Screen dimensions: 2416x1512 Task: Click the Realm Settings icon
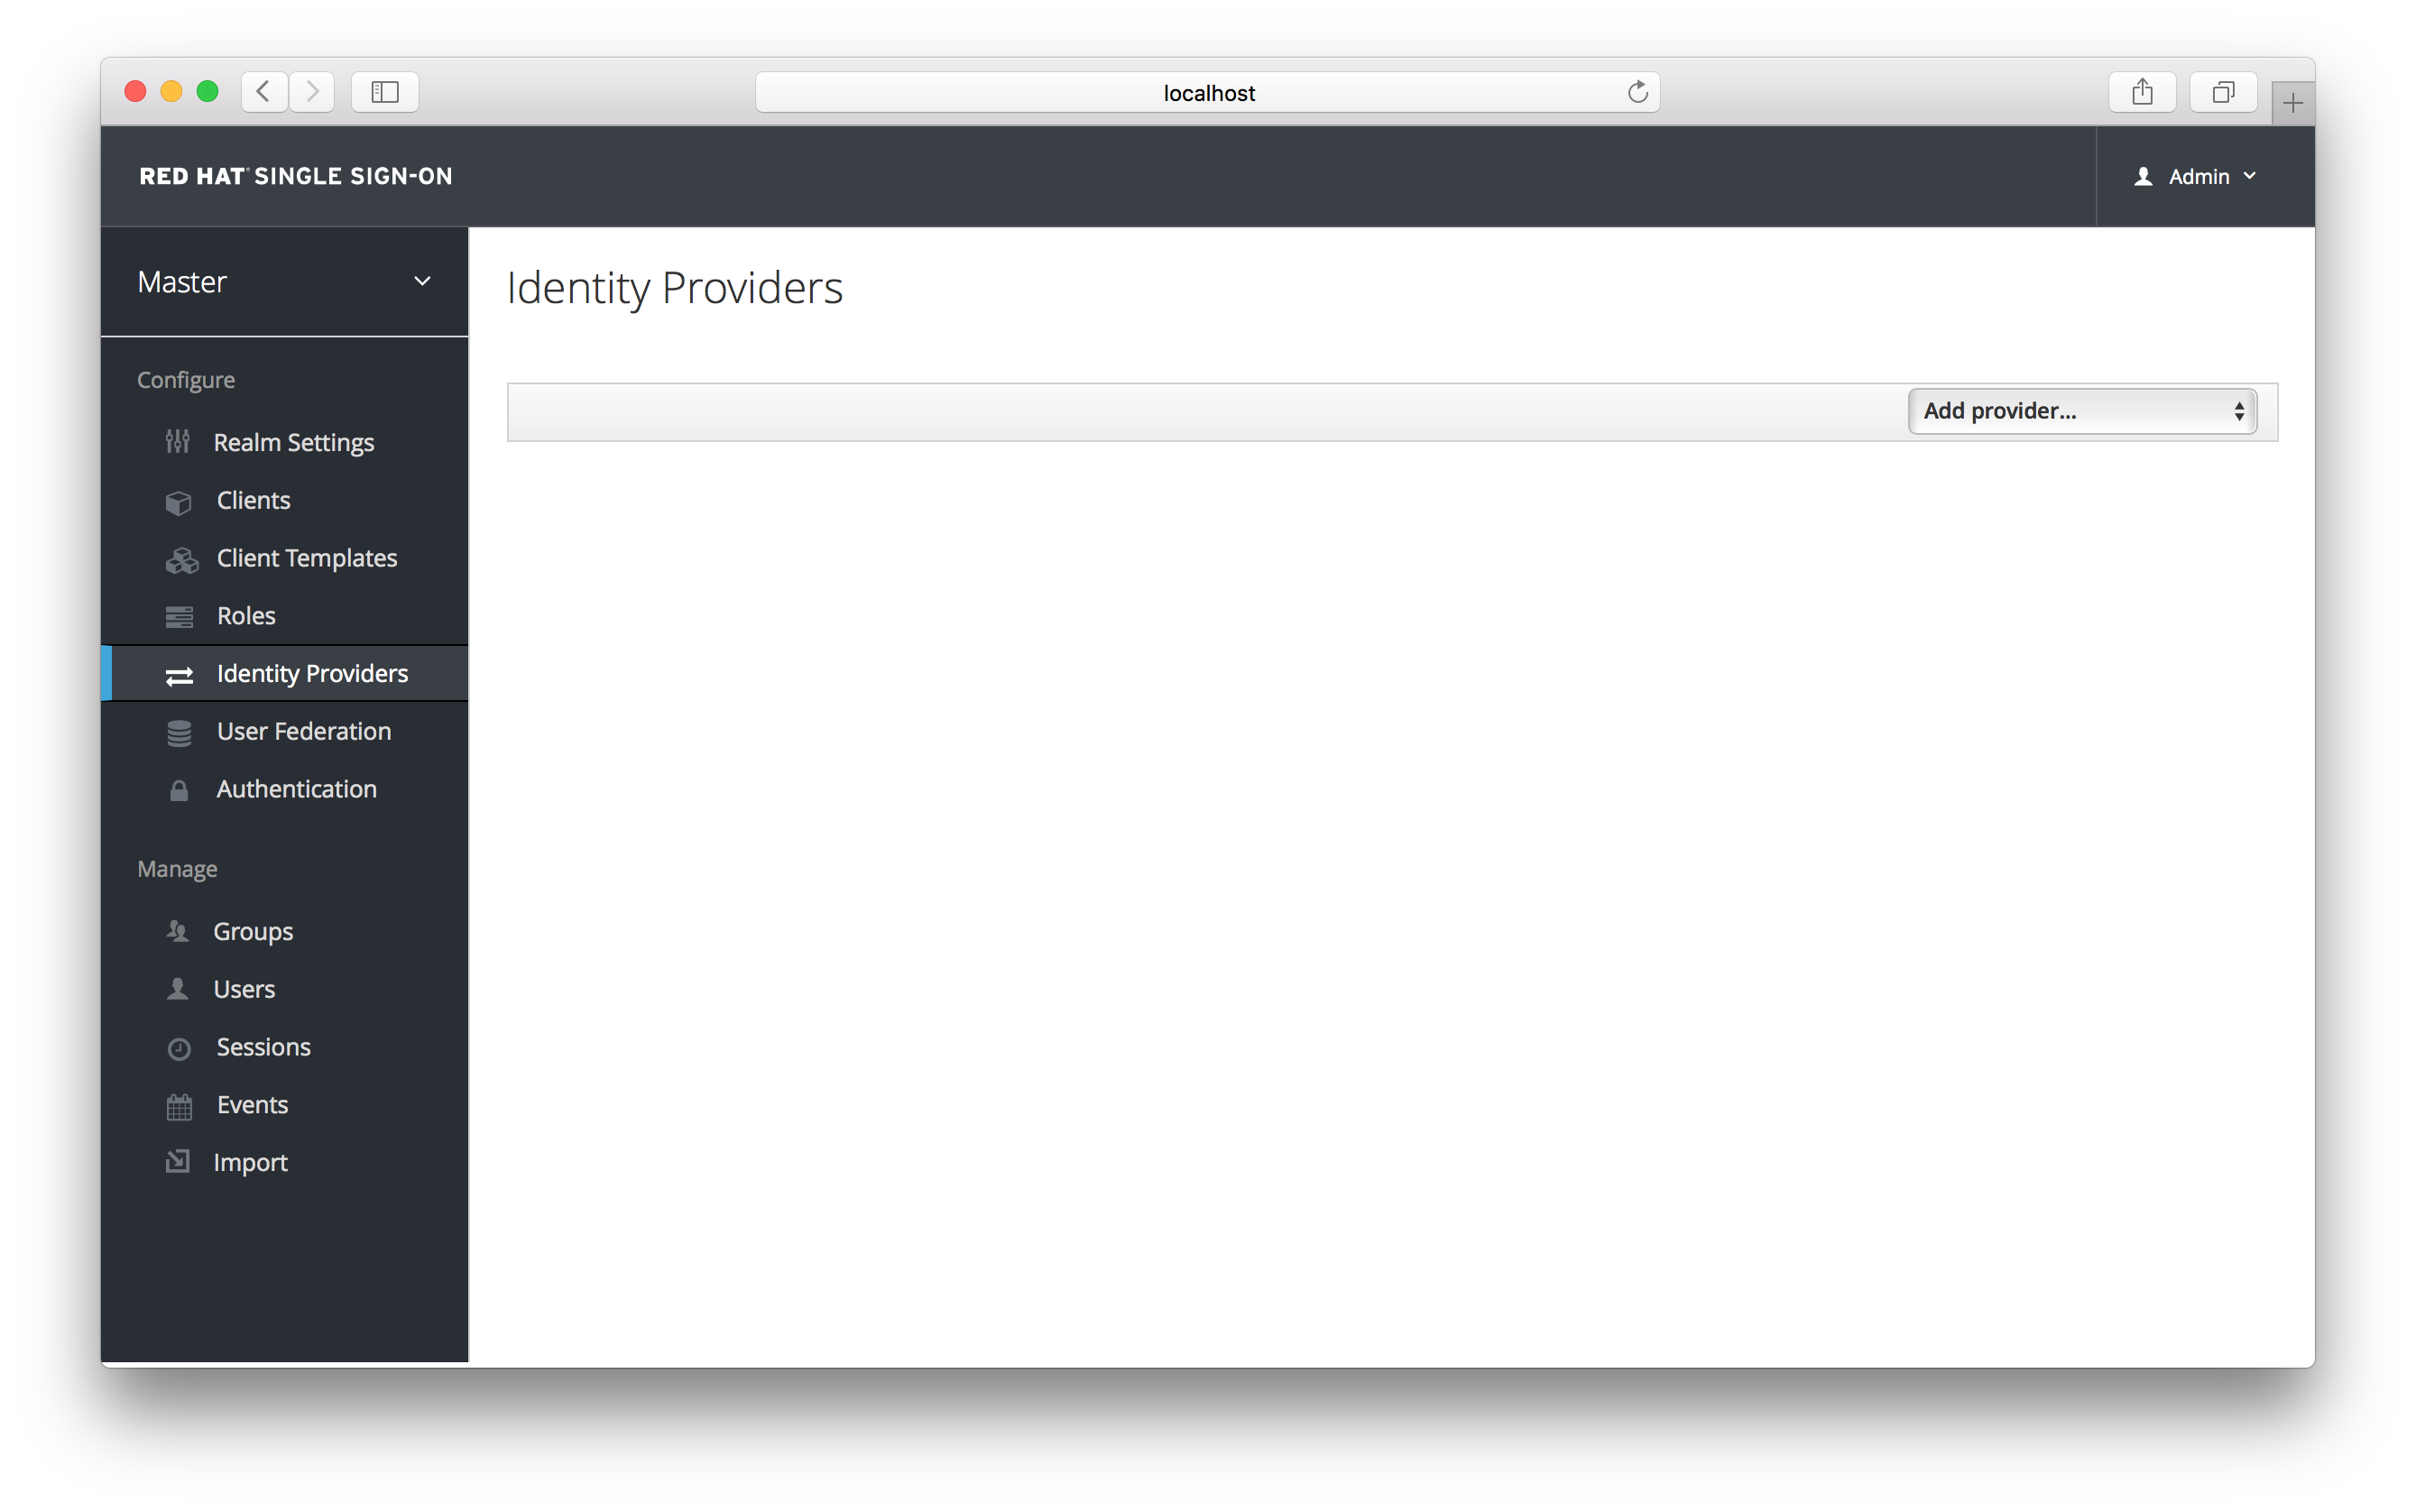[x=178, y=441]
